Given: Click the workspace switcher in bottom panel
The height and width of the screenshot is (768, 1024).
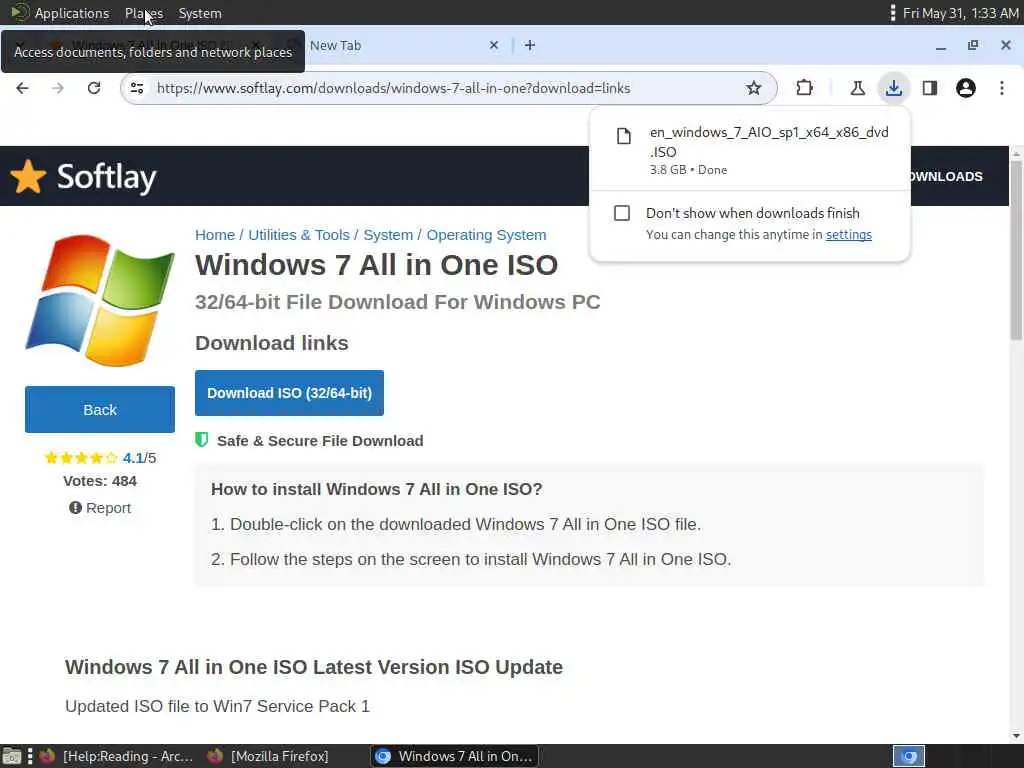Looking at the screenshot, I should [908, 756].
